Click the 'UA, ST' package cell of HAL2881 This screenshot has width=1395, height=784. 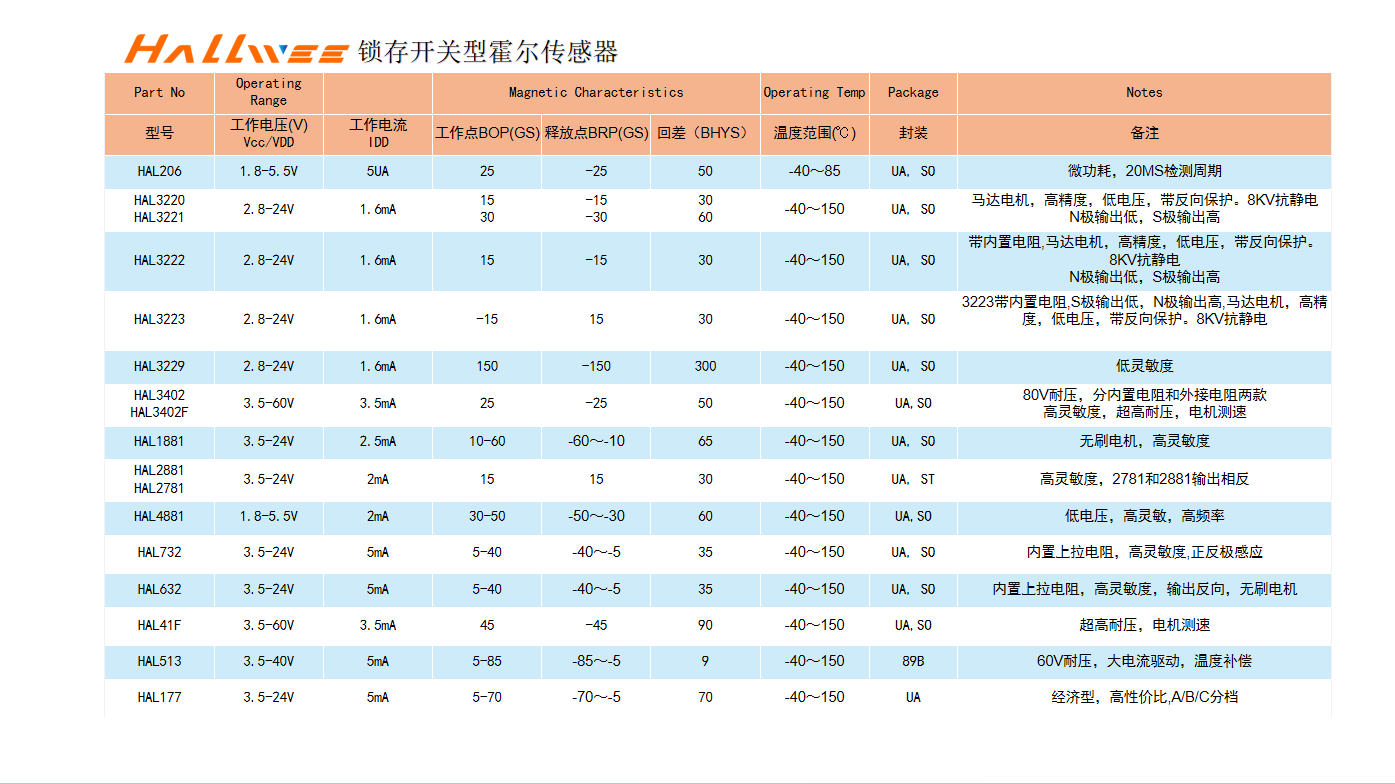[x=913, y=479]
